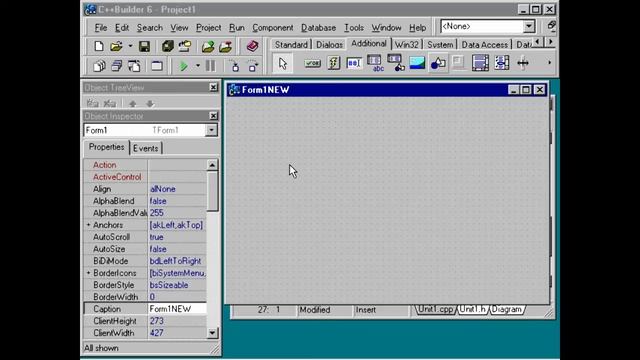This screenshot has height=360, width=640.
Task: Switch to the Win32 palette tab
Action: coord(407,44)
